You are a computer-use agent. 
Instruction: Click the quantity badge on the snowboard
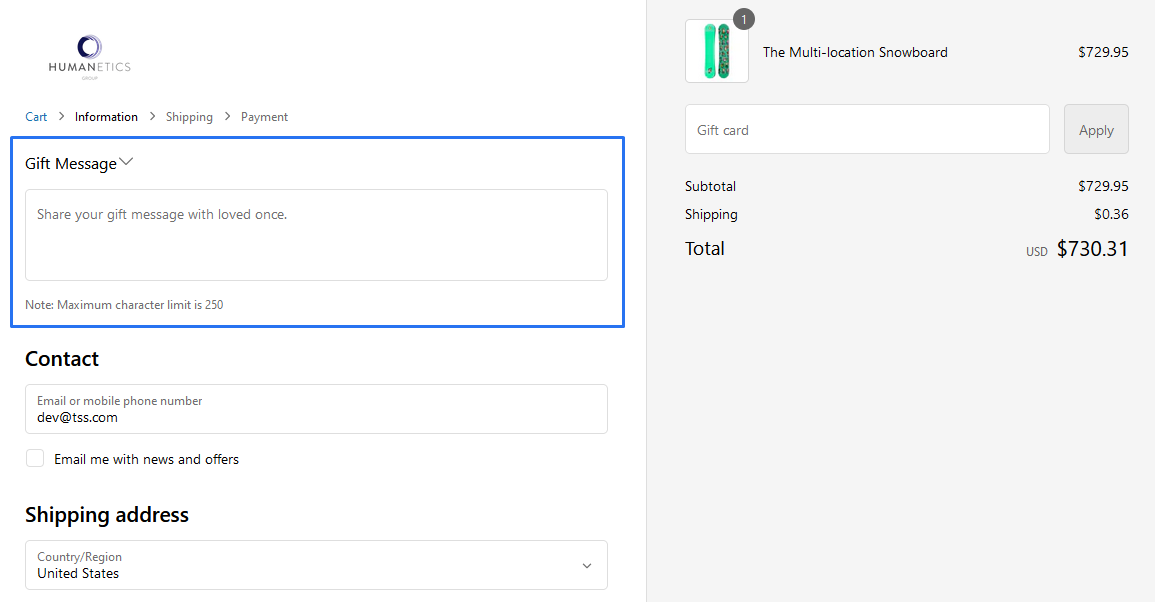[x=743, y=19]
